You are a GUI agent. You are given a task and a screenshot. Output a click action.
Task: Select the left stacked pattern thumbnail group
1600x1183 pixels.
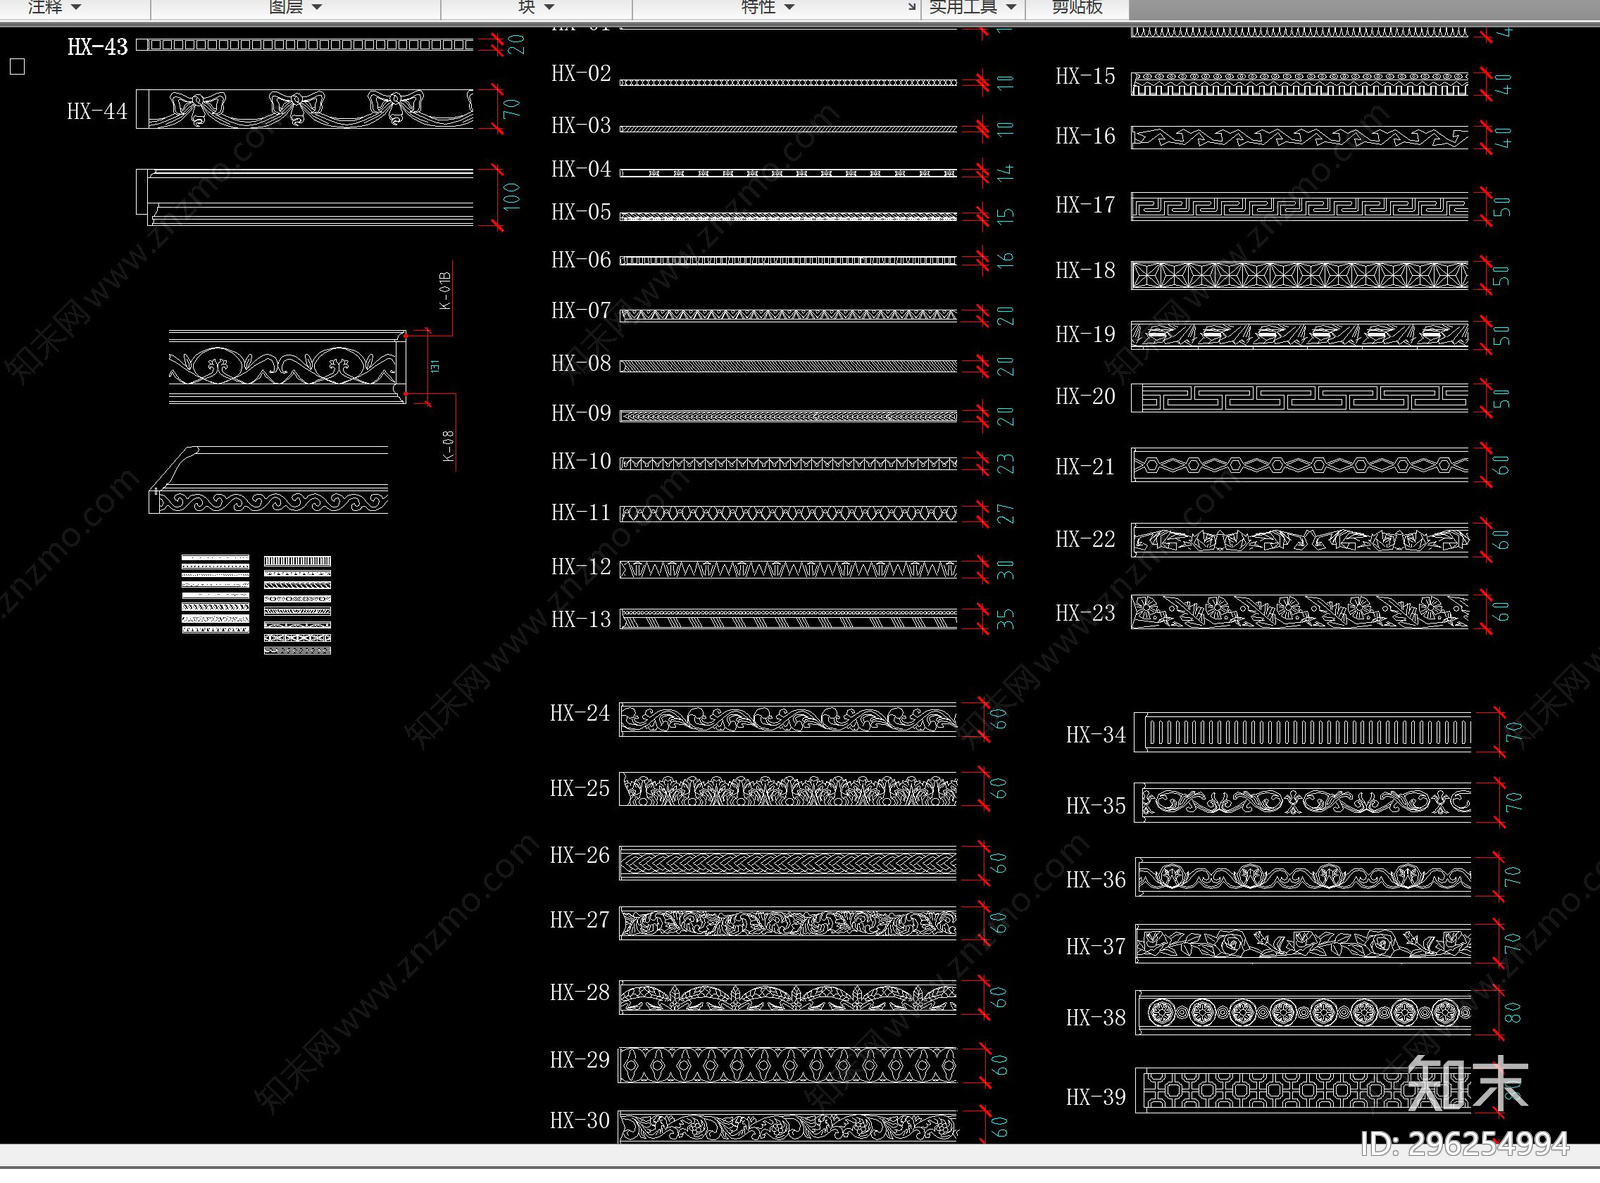(x=215, y=594)
